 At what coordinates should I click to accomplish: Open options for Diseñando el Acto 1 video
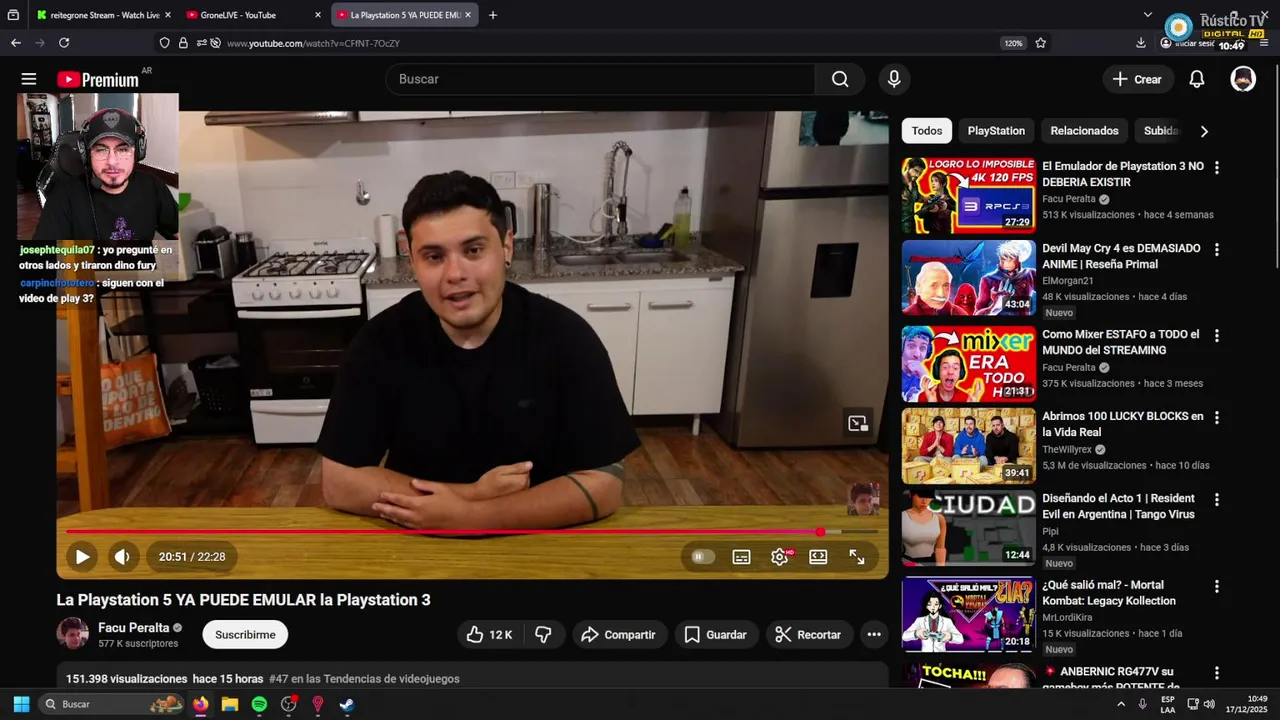click(1217, 500)
